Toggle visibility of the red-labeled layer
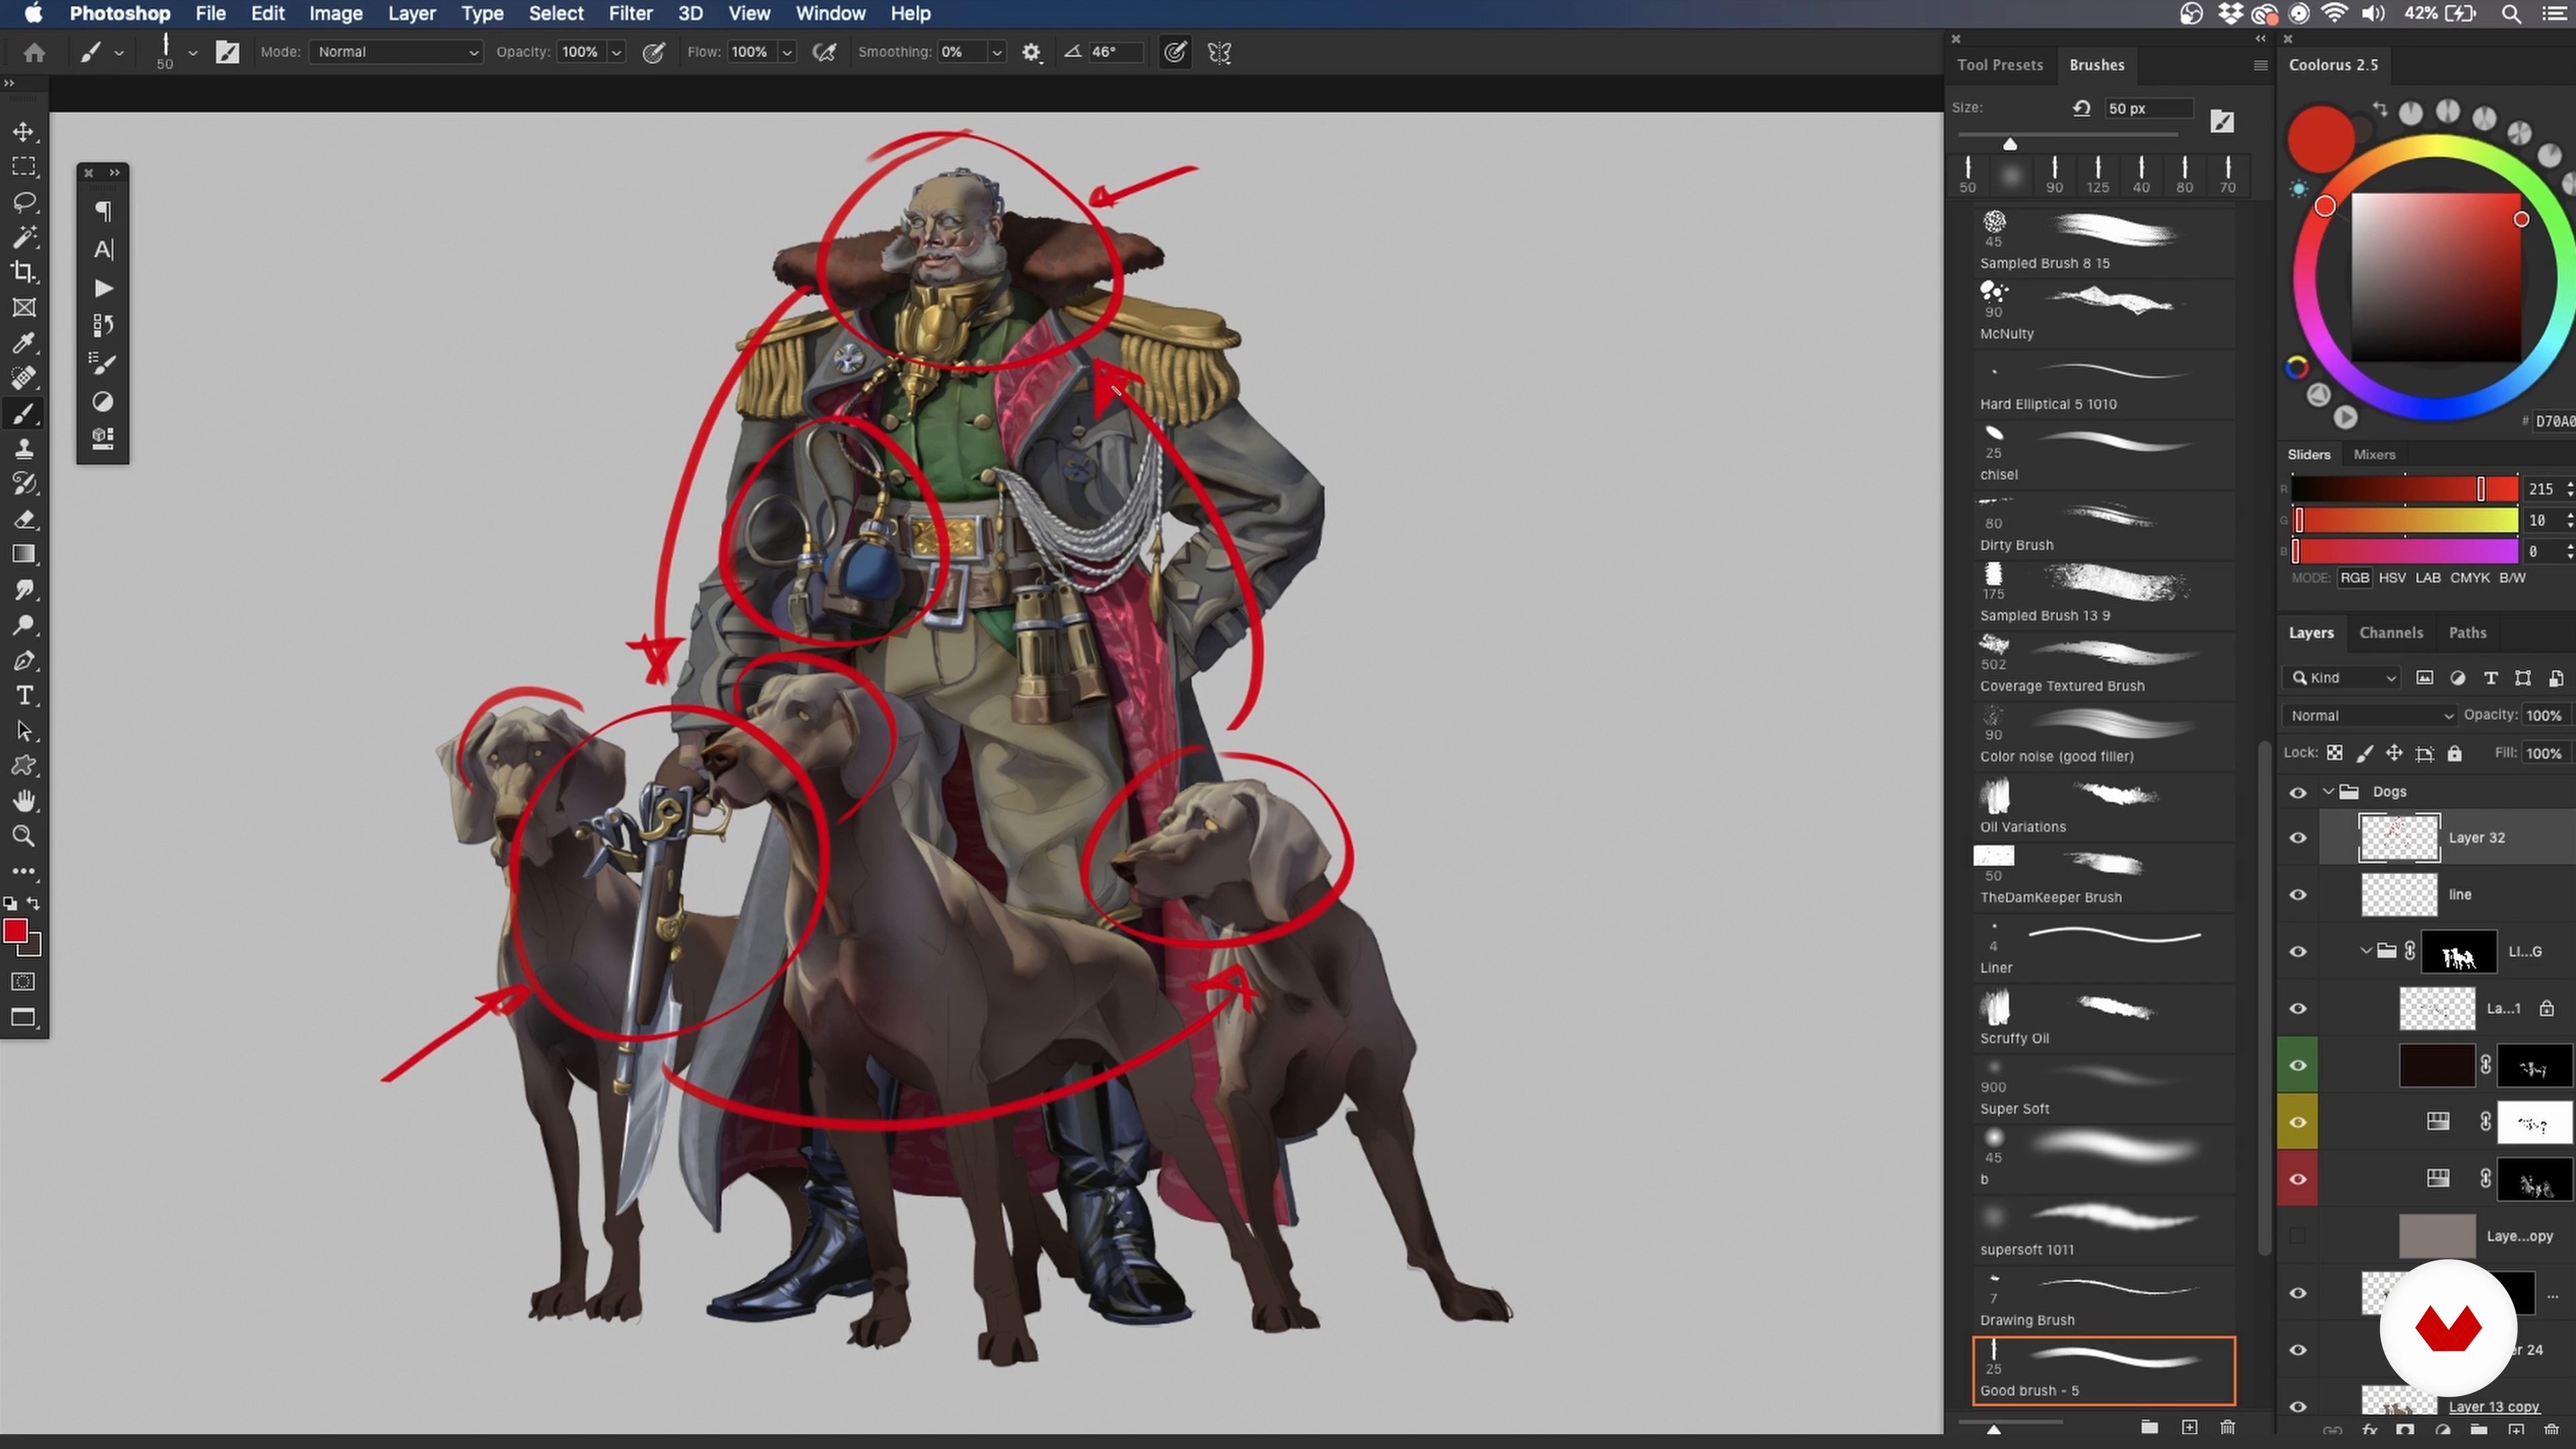Image resolution: width=2576 pixels, height=1449 pixels. (x=2298, y=1179)
